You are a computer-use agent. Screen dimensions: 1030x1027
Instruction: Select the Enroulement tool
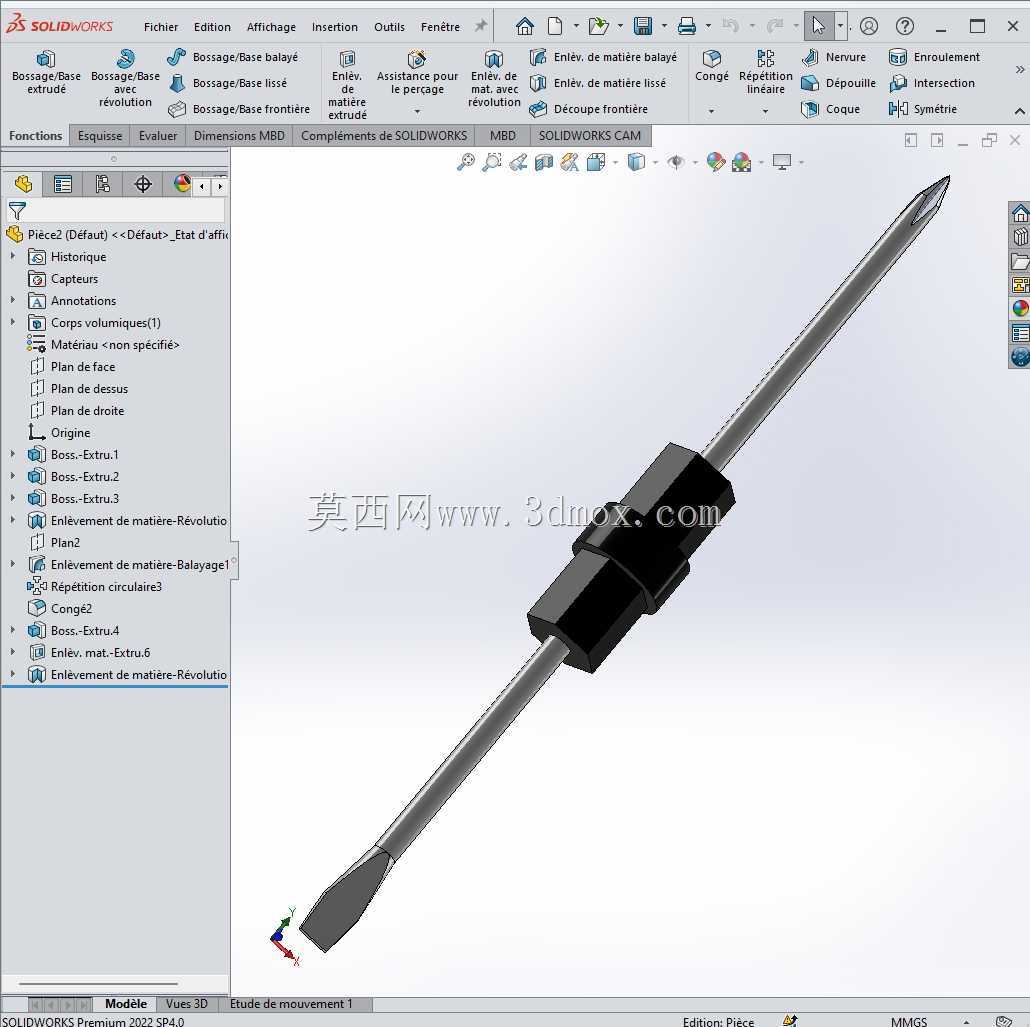(x=934, y=57)
